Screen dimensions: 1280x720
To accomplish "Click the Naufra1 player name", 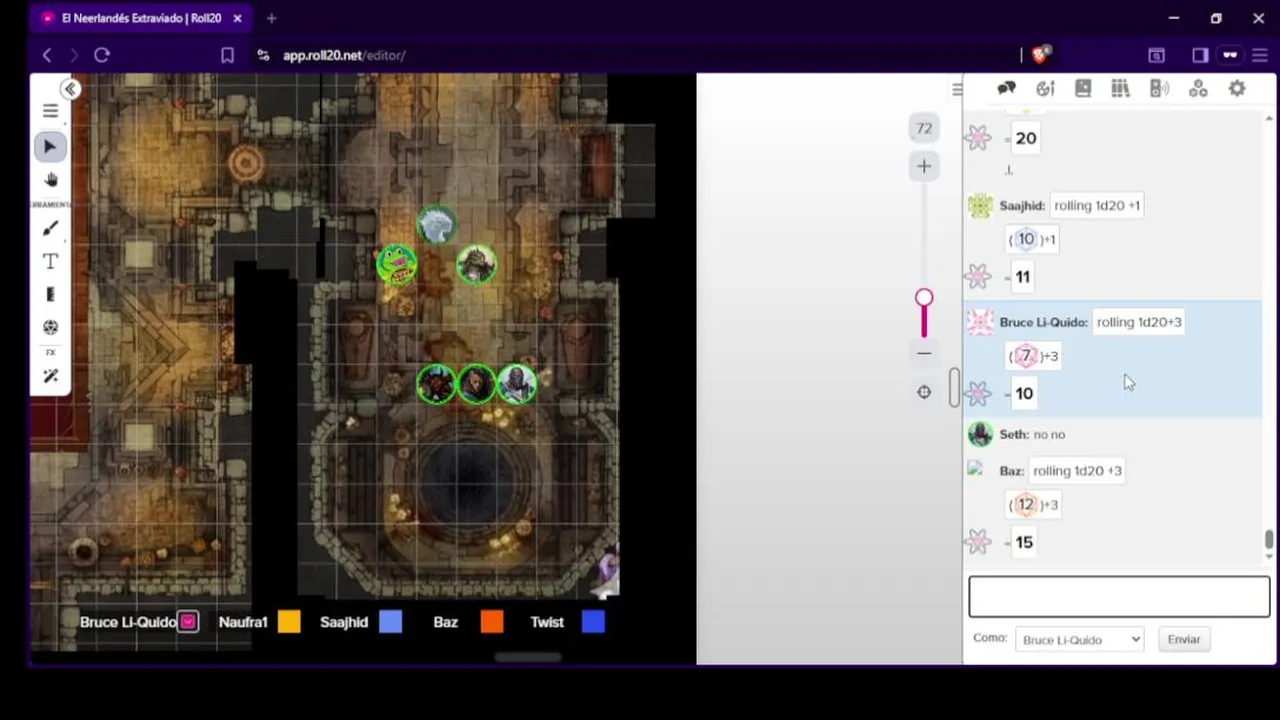I will click(243, 622).
